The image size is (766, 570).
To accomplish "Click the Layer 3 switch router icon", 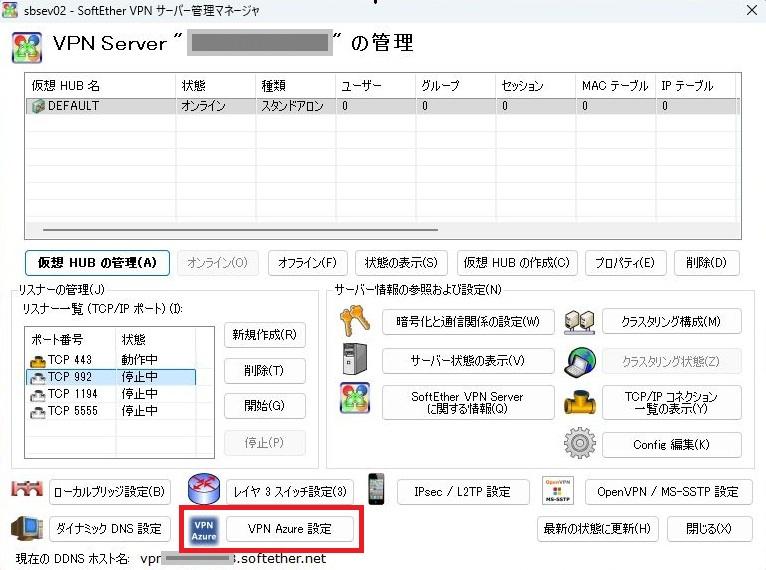I will click(x=204, y=489).
